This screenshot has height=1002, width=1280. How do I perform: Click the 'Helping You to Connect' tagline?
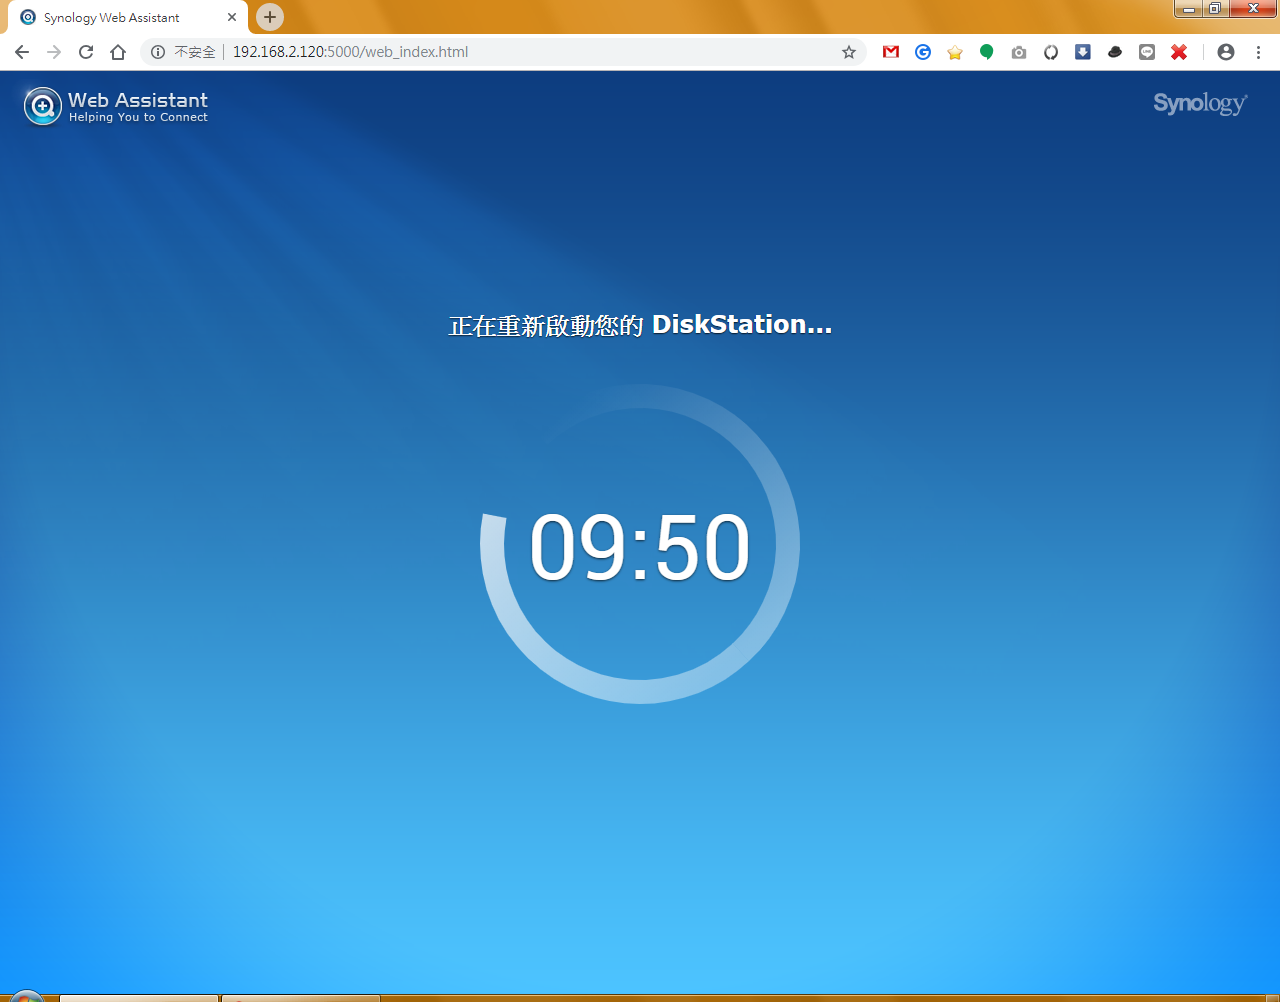pyautogui.click(x=138, y=117)
